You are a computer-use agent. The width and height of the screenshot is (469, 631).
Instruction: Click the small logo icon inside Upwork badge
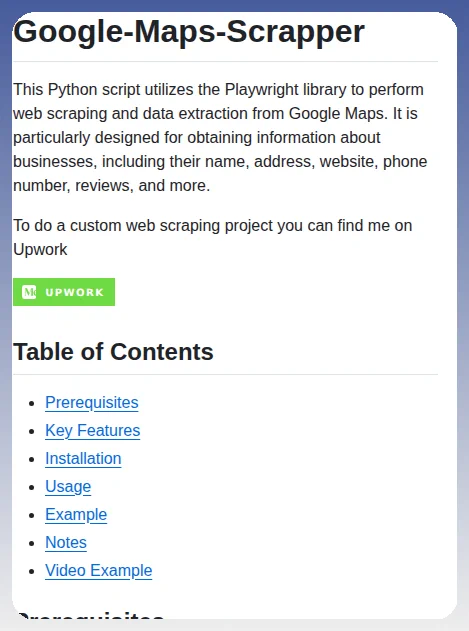[x=29, y=292]
